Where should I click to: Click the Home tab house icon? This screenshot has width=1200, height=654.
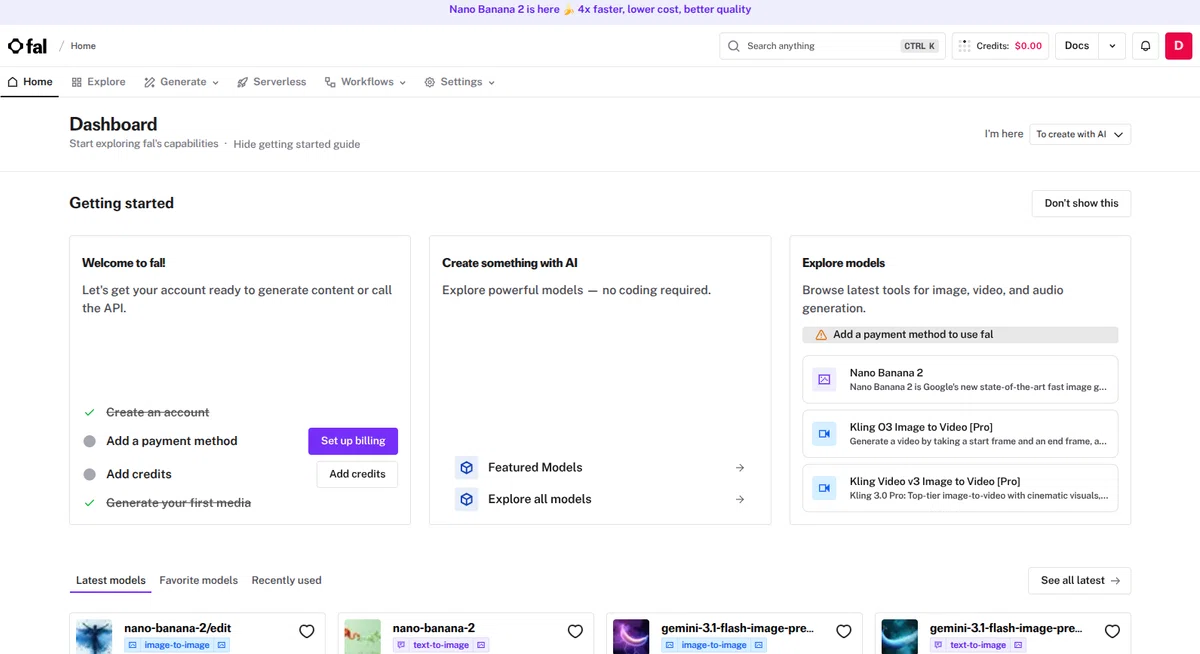coord(13,82)
